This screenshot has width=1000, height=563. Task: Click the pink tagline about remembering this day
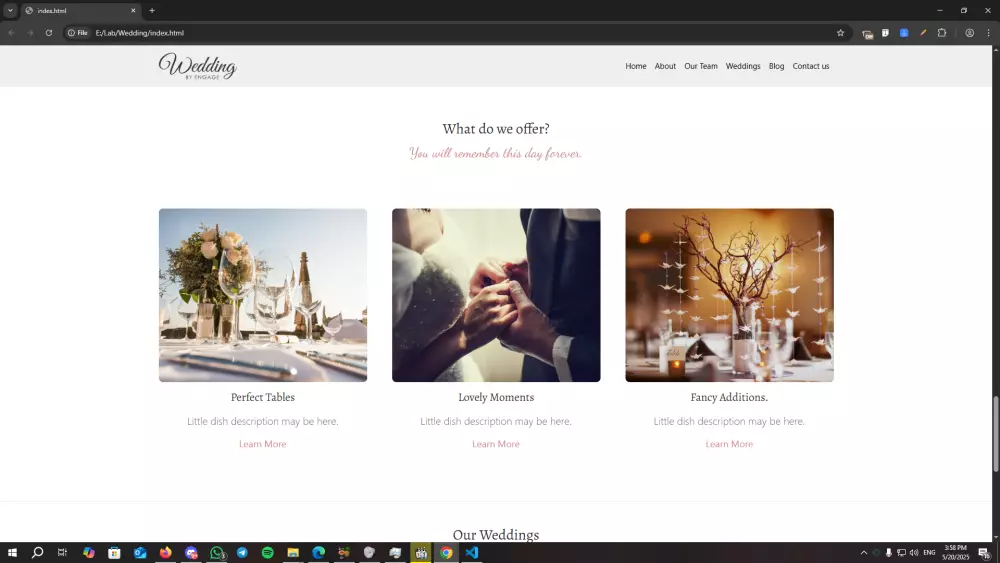pos(496,154)
